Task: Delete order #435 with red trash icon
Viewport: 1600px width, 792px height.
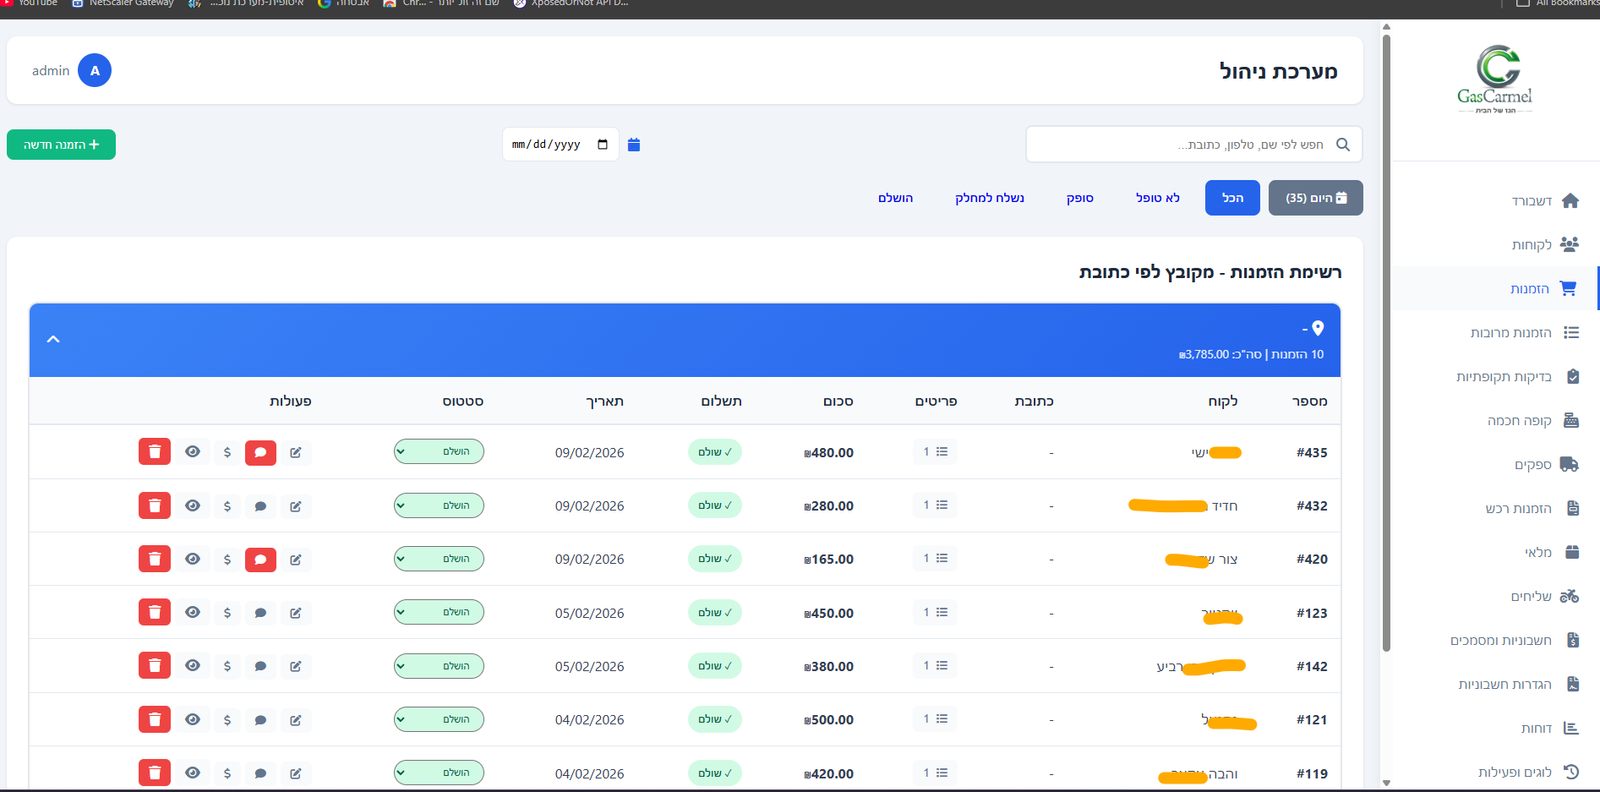Action: tap(154, 452)
